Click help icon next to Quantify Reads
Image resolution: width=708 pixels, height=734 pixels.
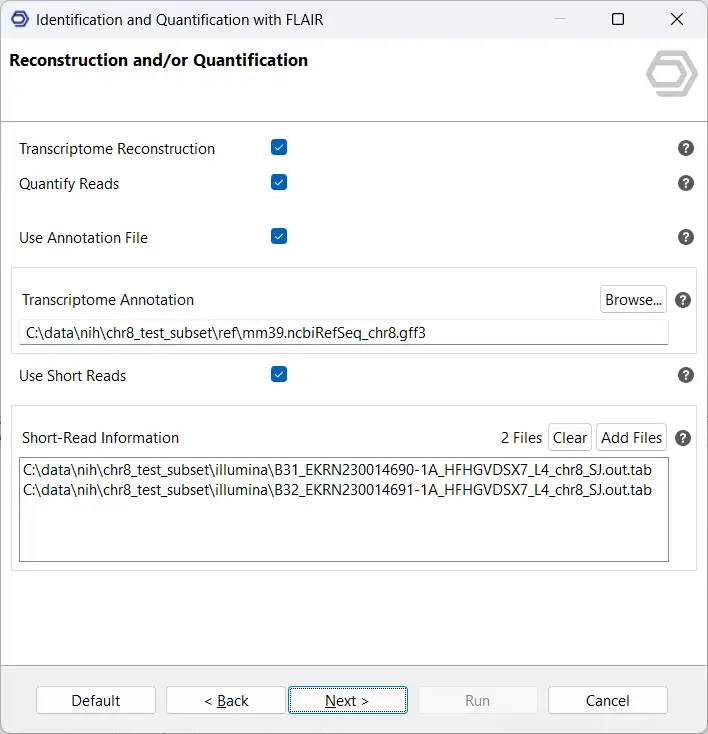point(686,183)
